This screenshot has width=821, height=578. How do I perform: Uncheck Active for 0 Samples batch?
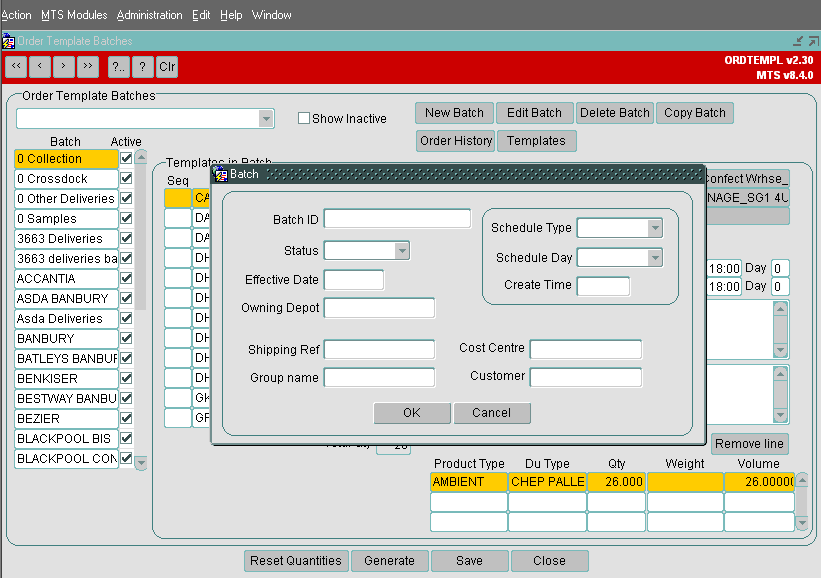[x=126, y=218]
